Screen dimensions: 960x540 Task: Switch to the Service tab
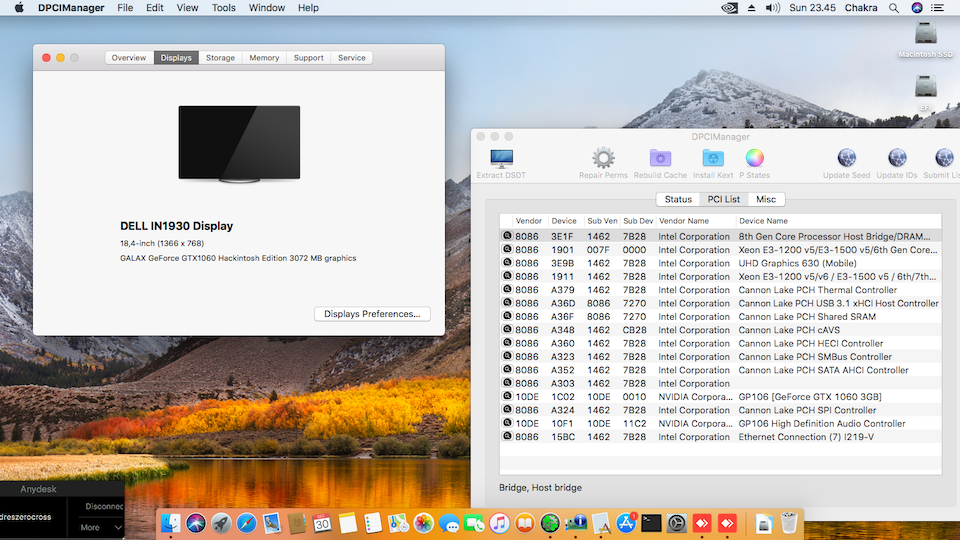(x=352, y=58)
